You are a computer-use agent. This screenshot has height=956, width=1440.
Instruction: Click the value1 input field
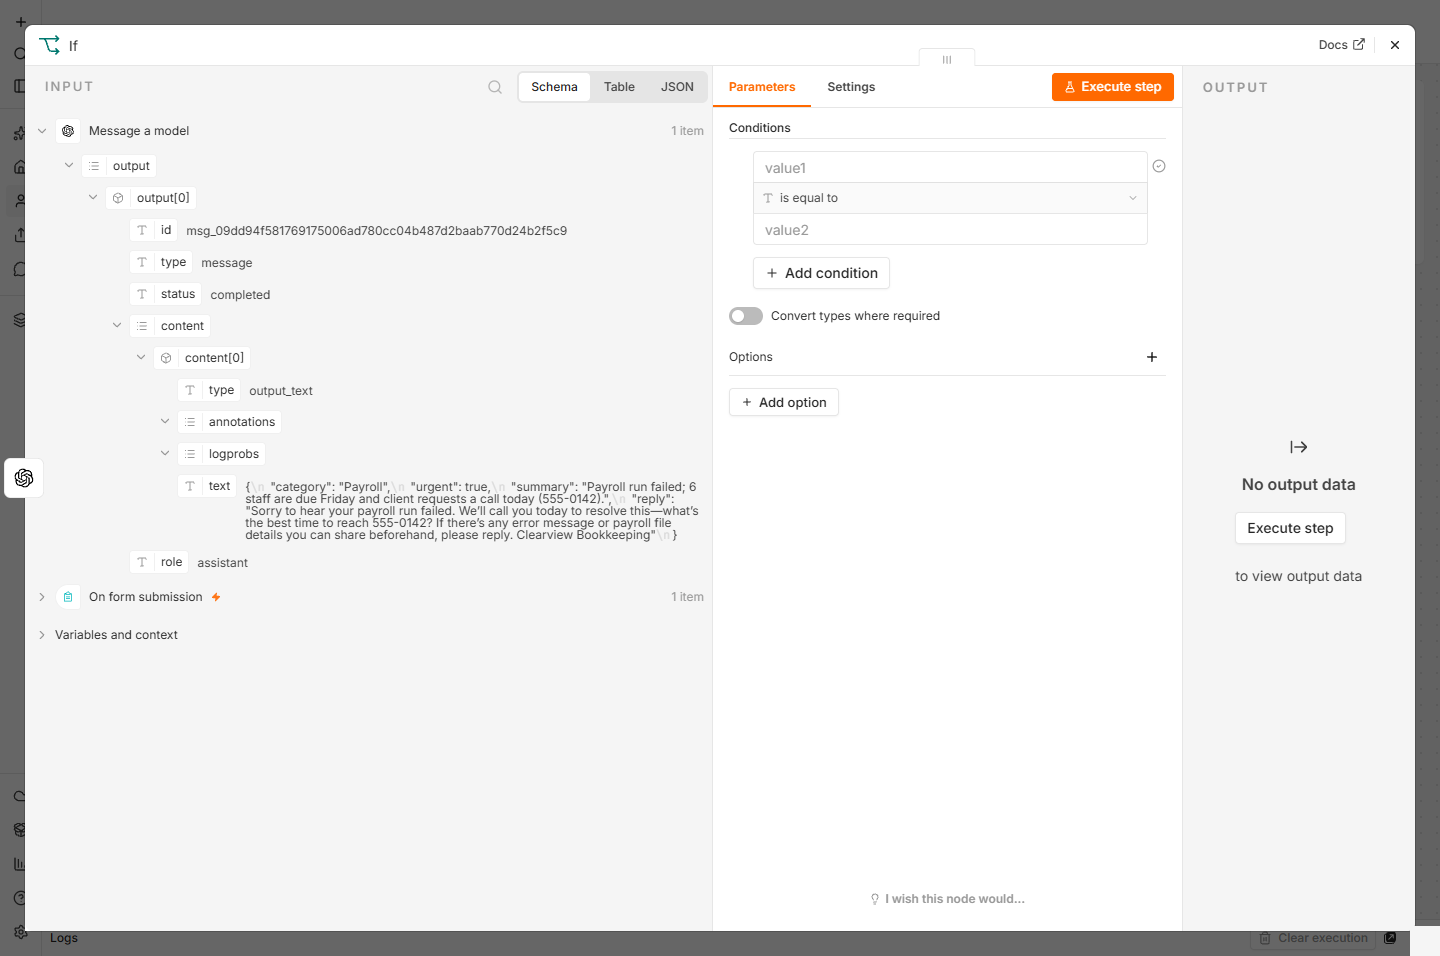[950, 168]
